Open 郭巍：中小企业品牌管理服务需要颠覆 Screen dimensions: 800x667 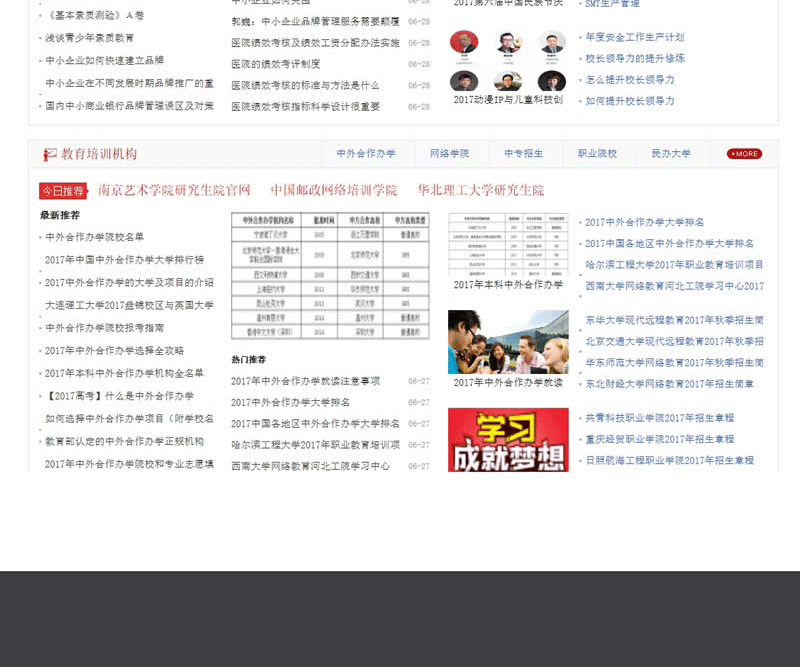pos(315,21)
